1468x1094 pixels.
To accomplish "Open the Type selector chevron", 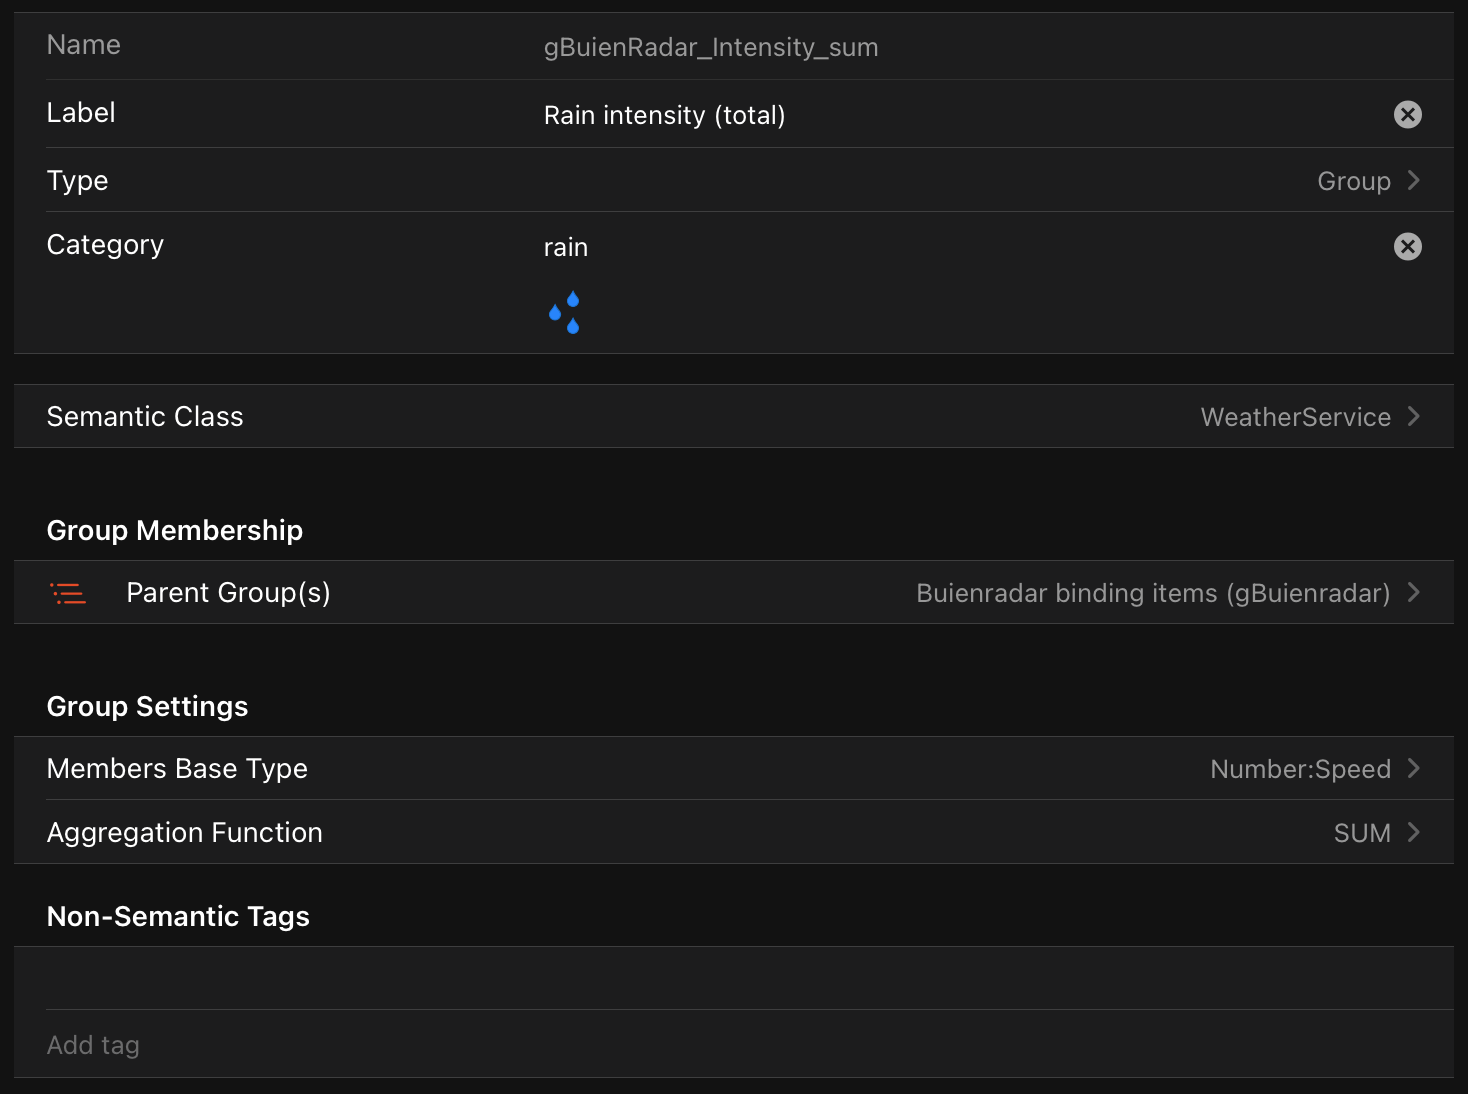I will pos(1414,181).
